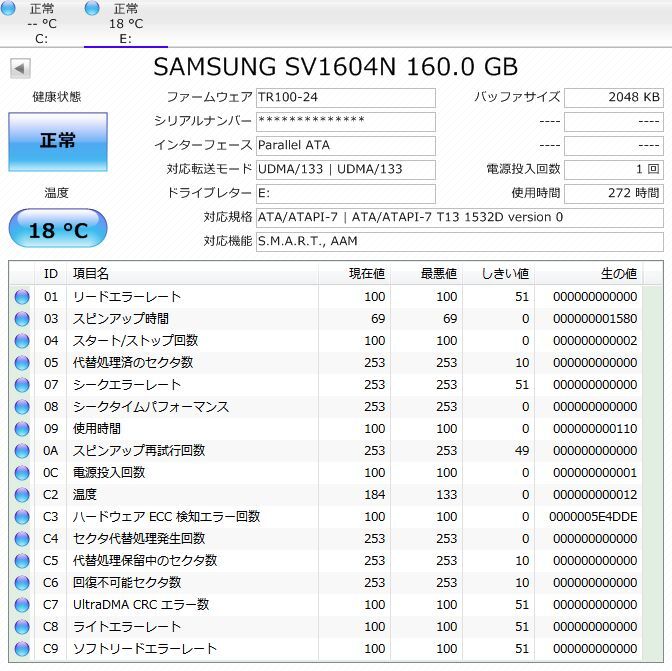Image resolution: width=672 pixels, height=671 pixels.
Task: Click status icon for ソフトリードエラーレート row
Action: tap(22, 649)
